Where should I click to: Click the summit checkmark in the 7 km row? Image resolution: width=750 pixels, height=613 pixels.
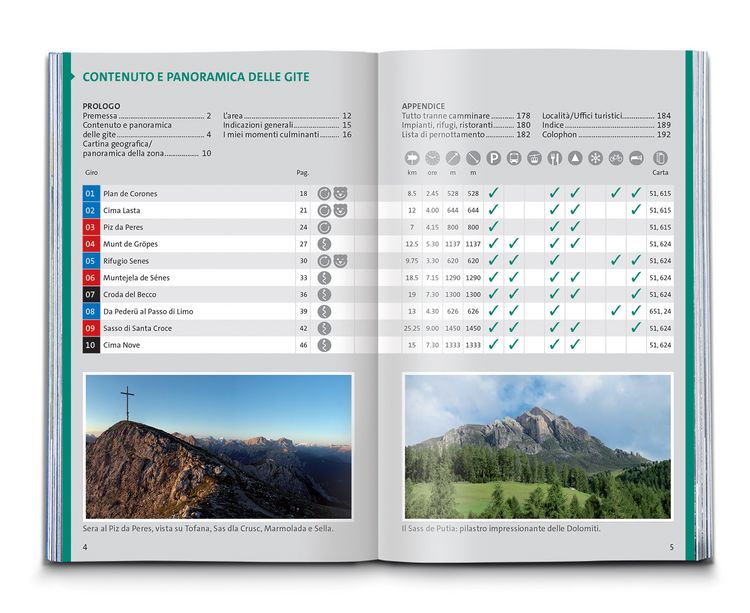click(575, 226)
